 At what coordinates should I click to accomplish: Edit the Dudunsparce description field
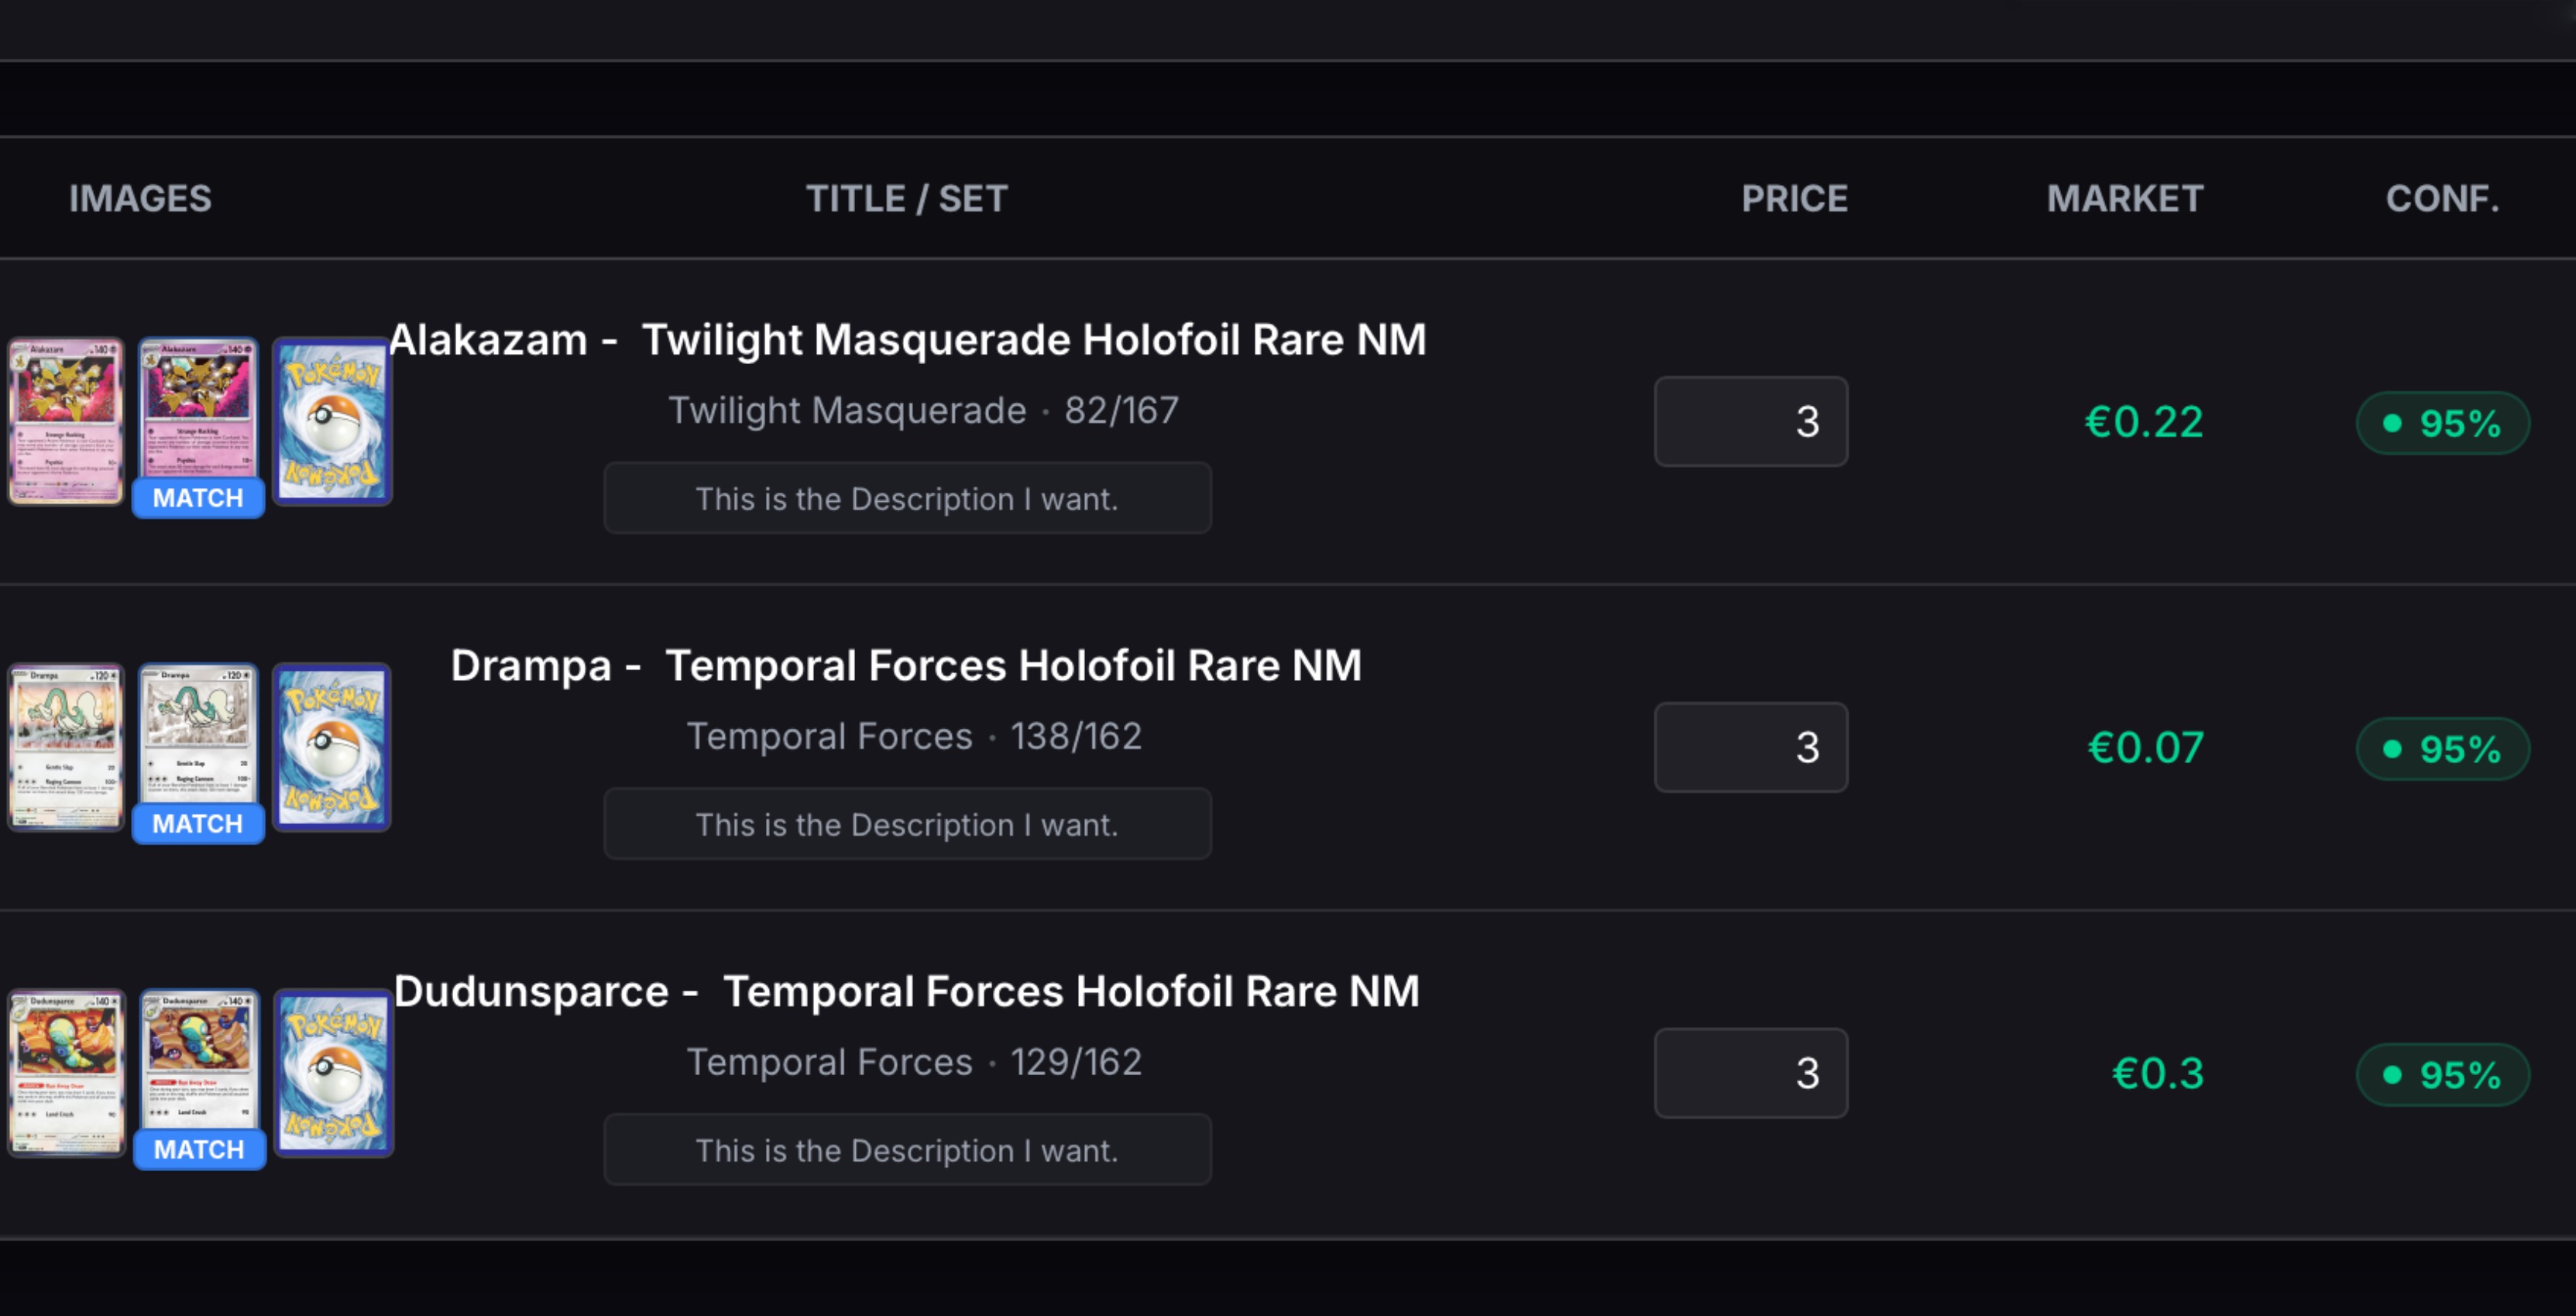coord(907,1150)
